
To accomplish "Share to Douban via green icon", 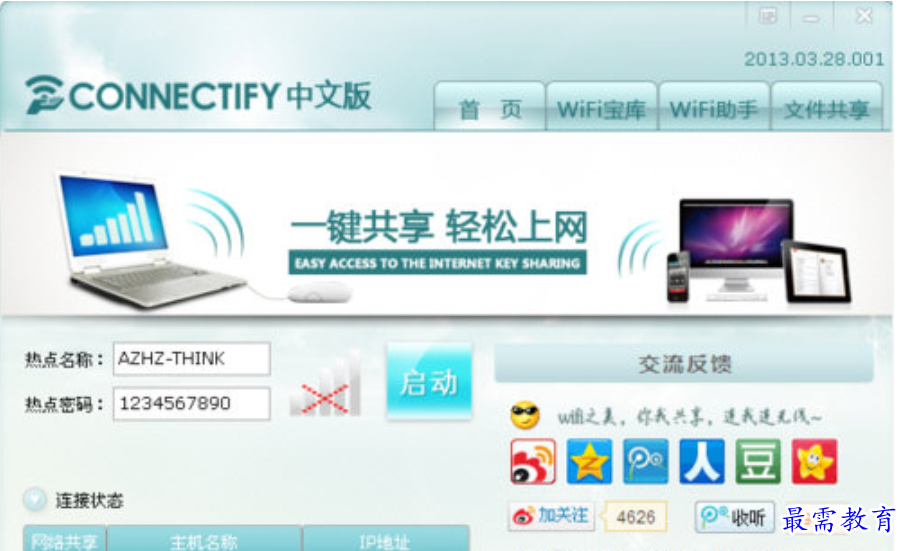I will tap(758, 461).
